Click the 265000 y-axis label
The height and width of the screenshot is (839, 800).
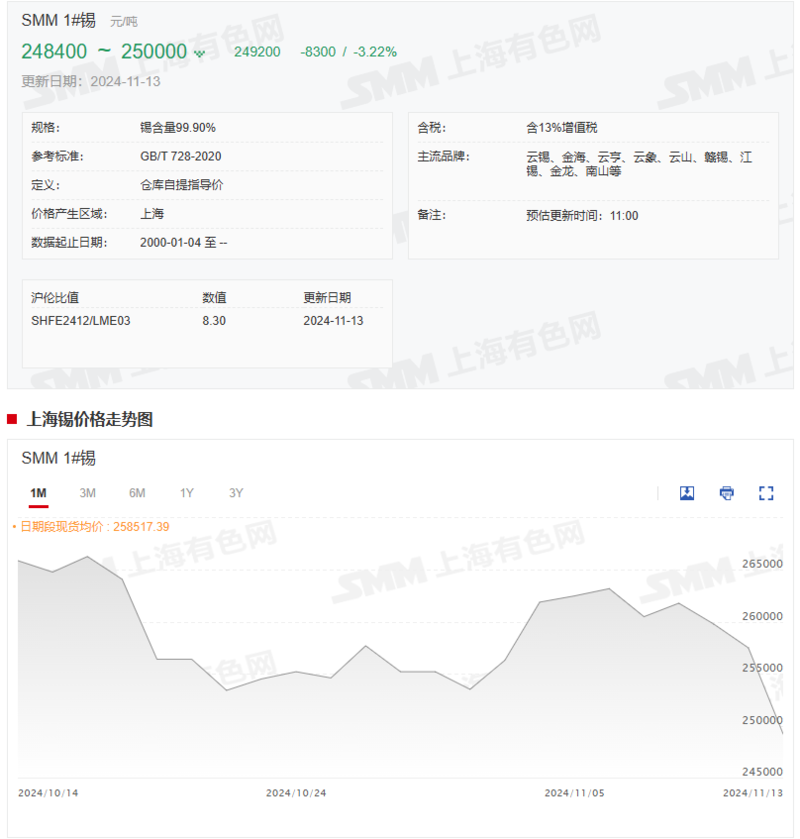(762, 564)
